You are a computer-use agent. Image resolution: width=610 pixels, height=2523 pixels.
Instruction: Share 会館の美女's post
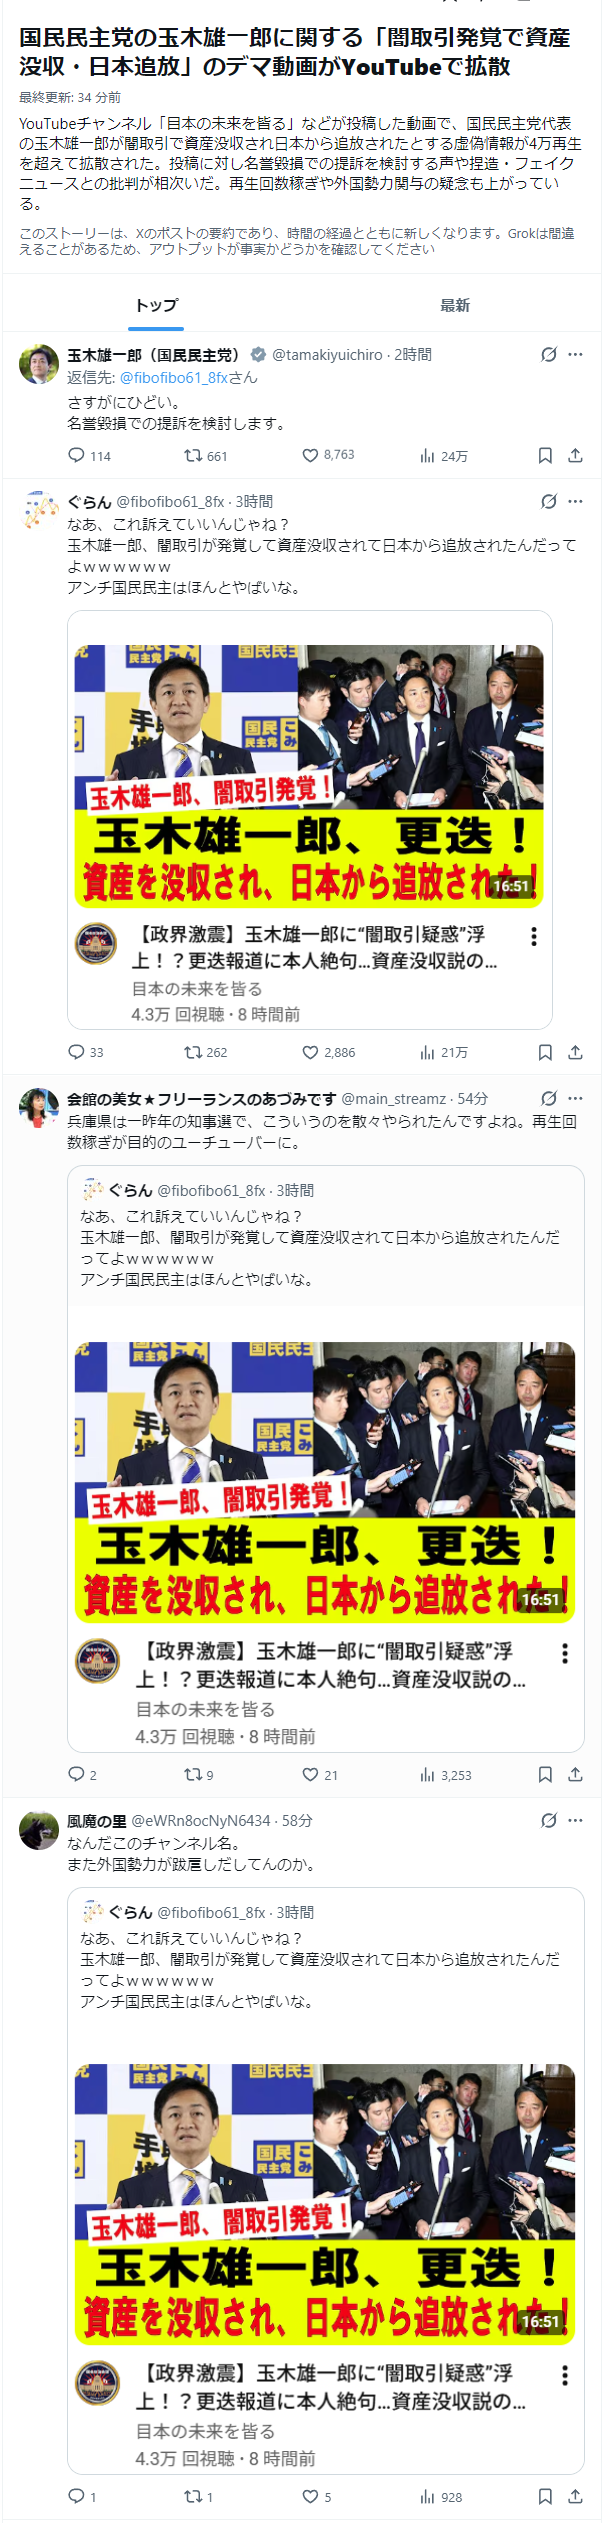575,1774
